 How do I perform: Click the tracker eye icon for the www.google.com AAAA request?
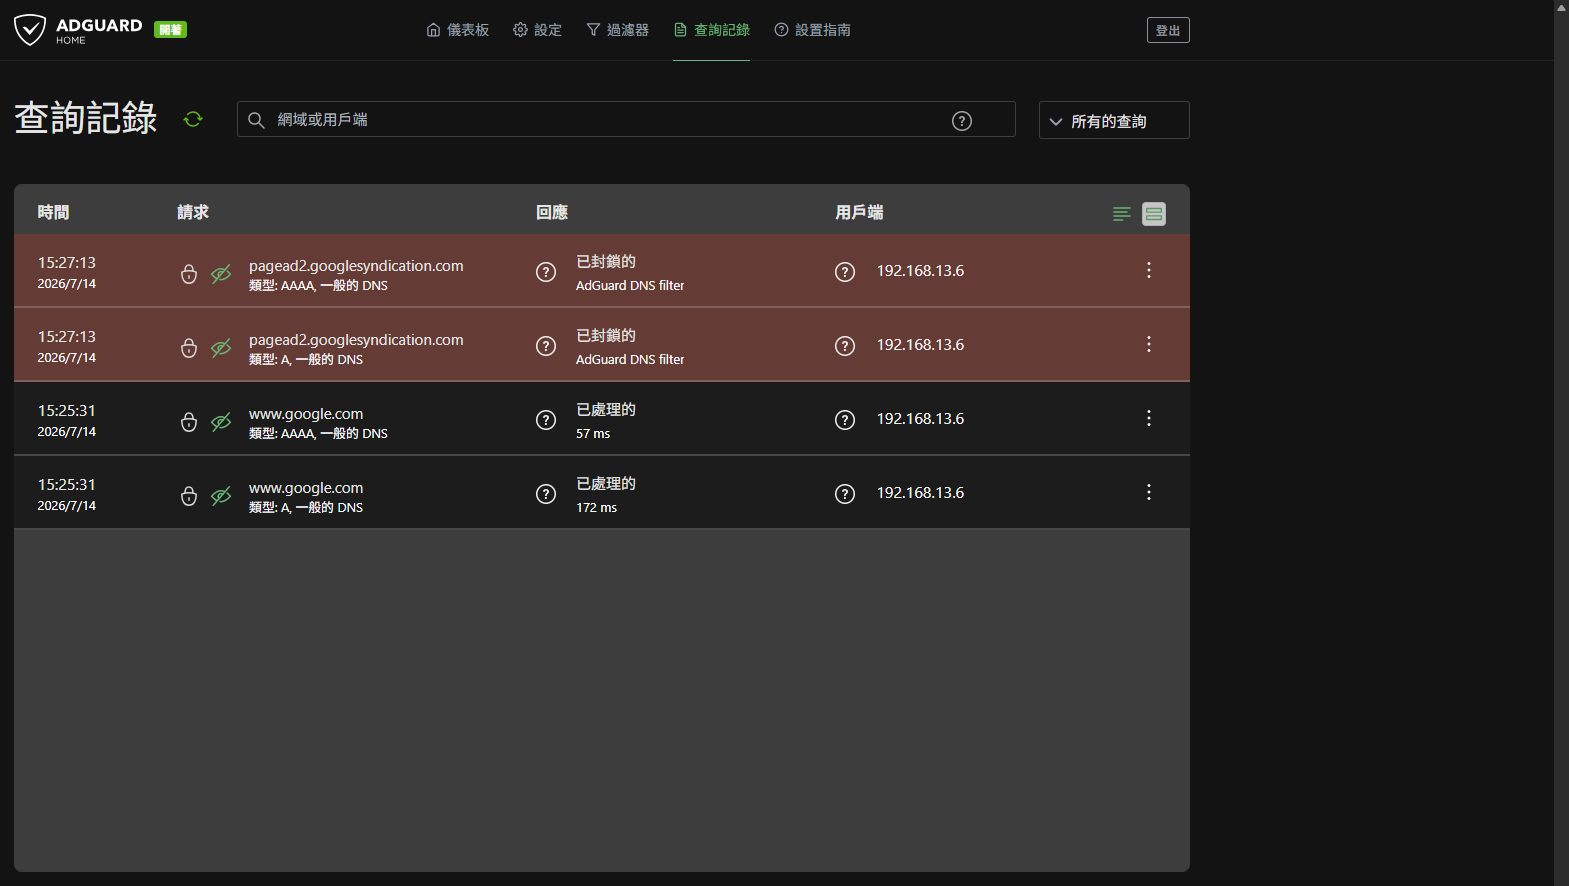[x=221, y=421]
